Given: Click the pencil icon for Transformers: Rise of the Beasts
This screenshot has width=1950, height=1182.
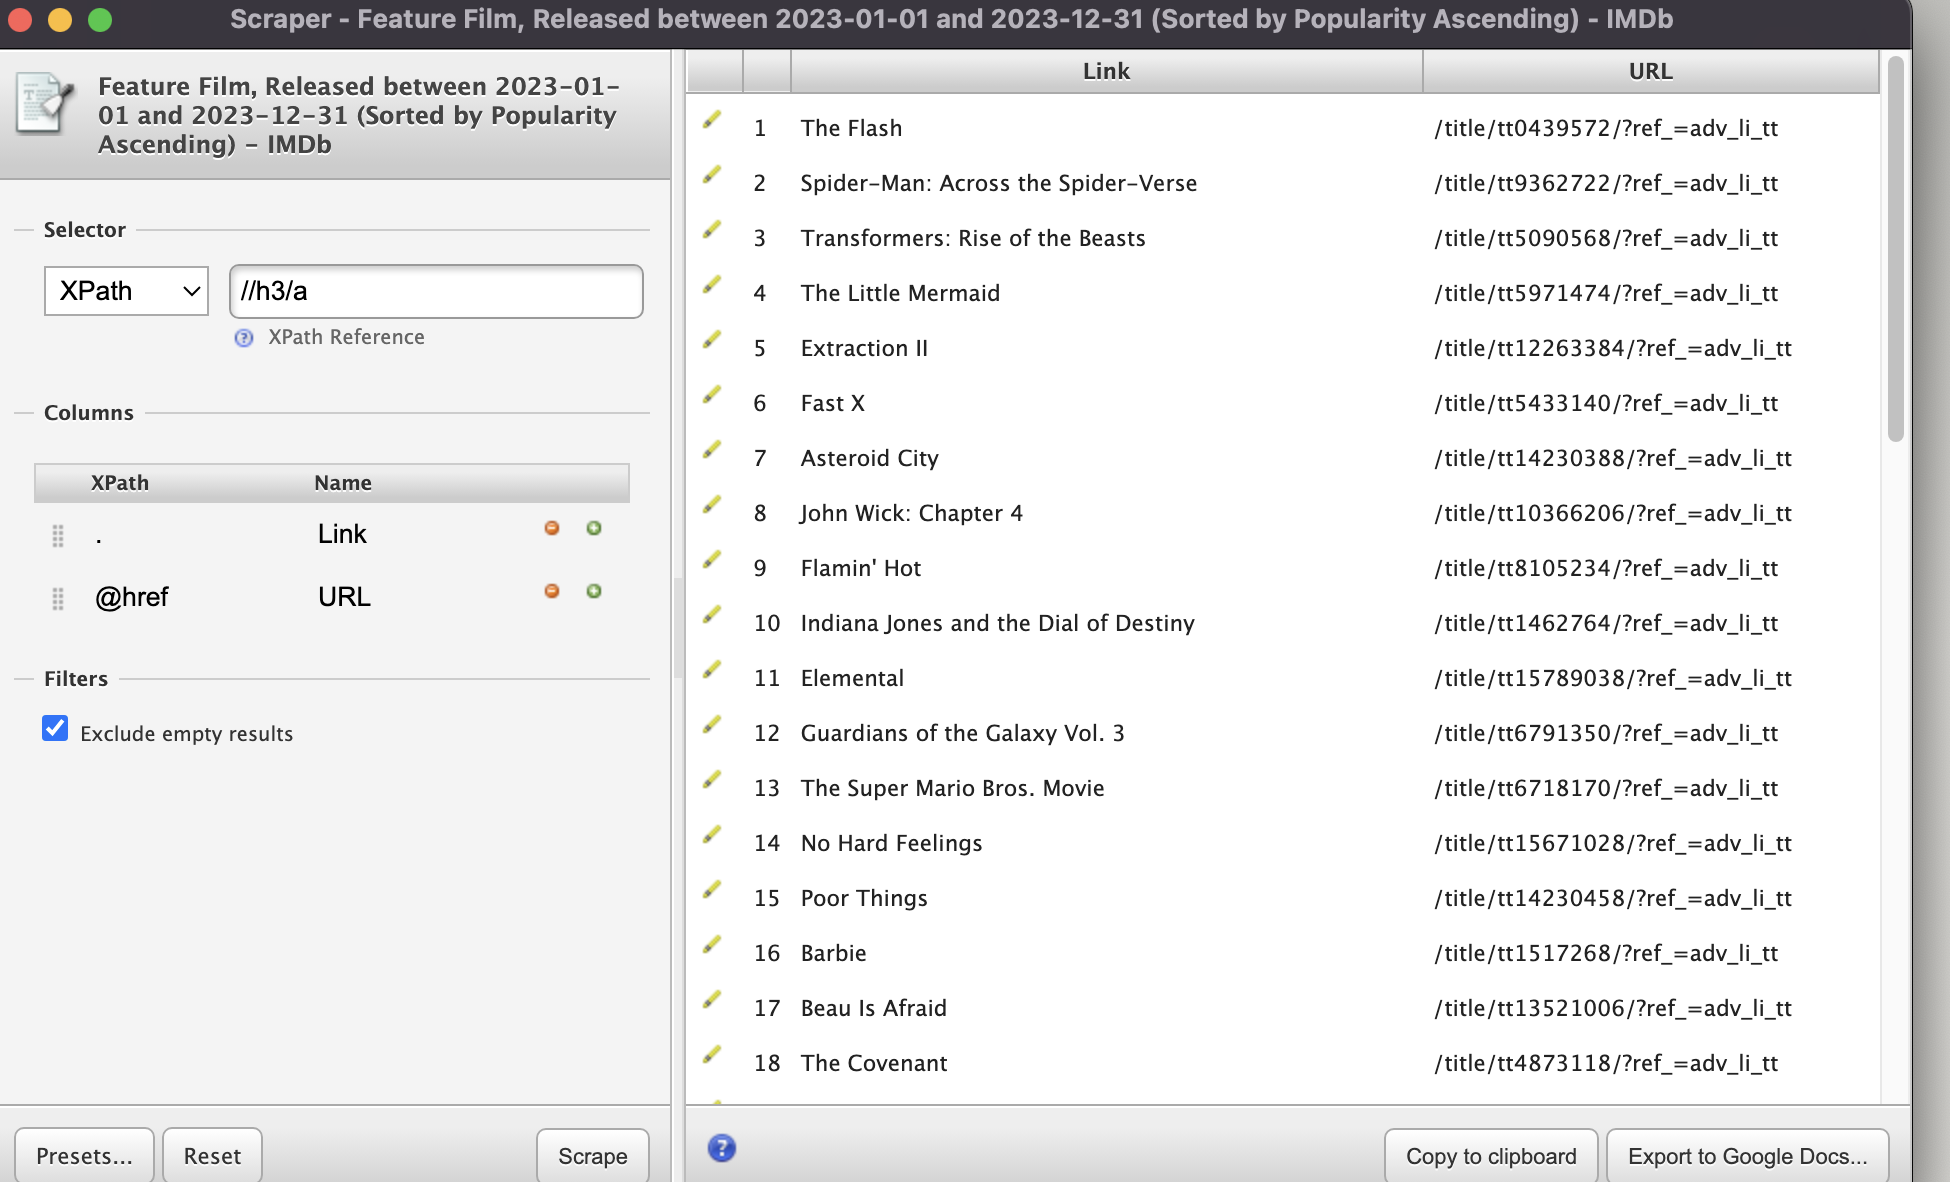Looking at the screenshot, I should tap(712, 230).
